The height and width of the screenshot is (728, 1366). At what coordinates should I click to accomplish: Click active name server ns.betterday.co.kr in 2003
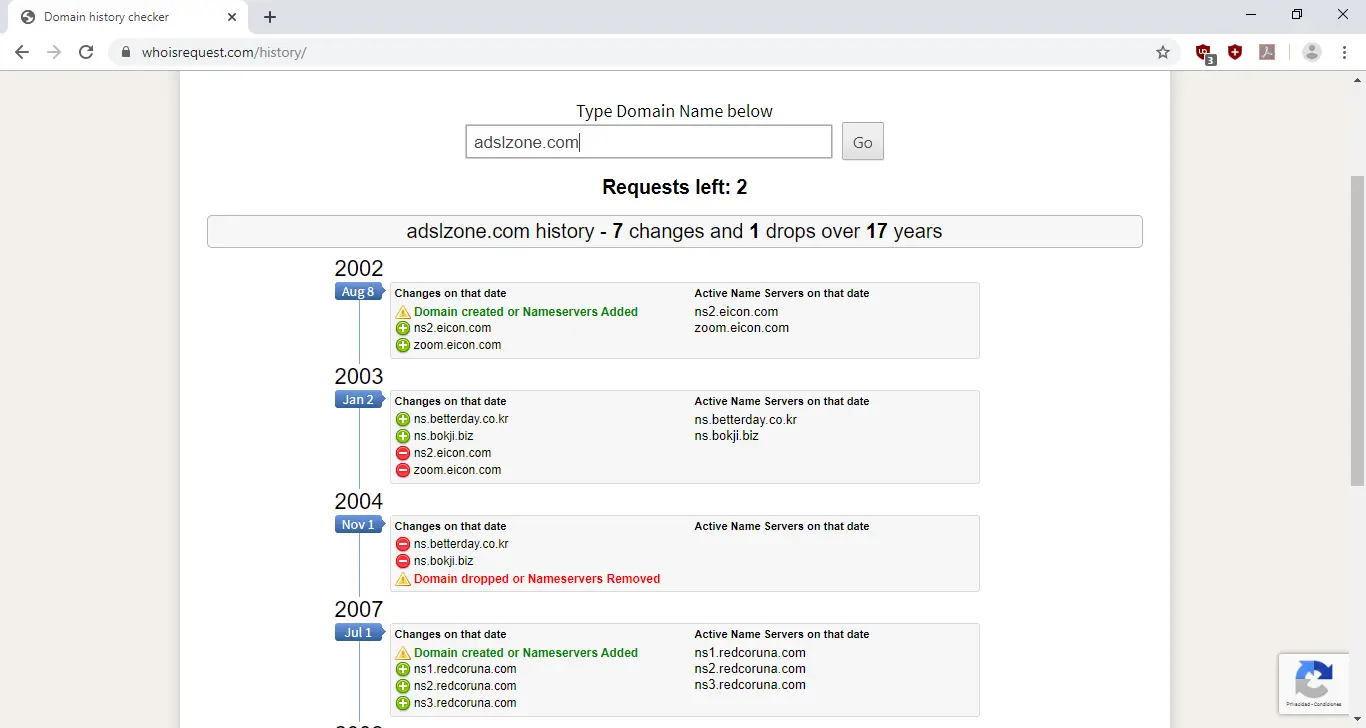(x=746, y=420)
